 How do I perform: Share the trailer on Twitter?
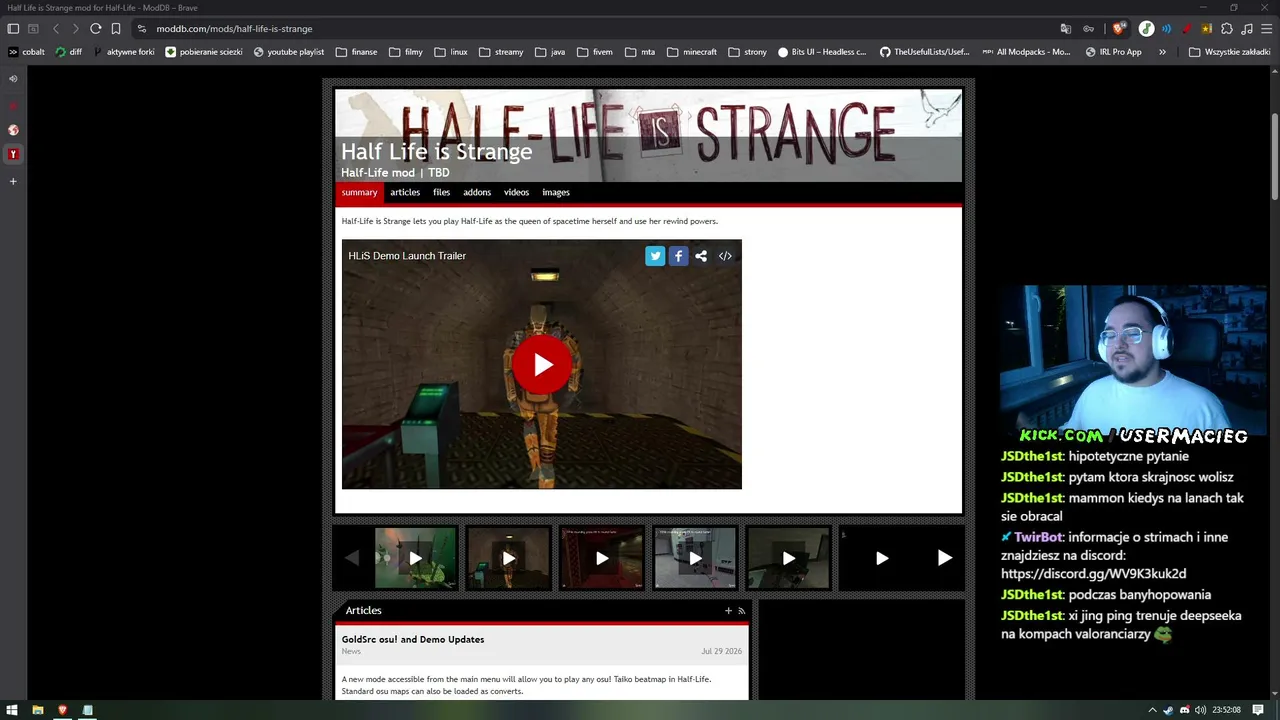point(655,256)
